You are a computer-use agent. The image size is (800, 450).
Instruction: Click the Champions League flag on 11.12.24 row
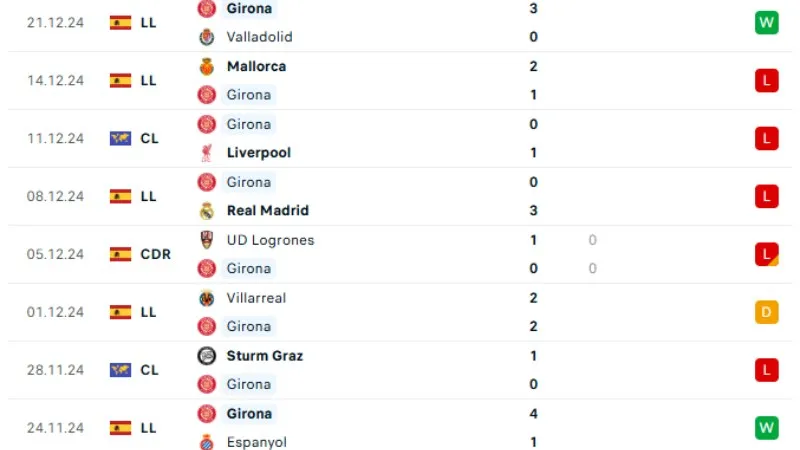tap(120, 139)
